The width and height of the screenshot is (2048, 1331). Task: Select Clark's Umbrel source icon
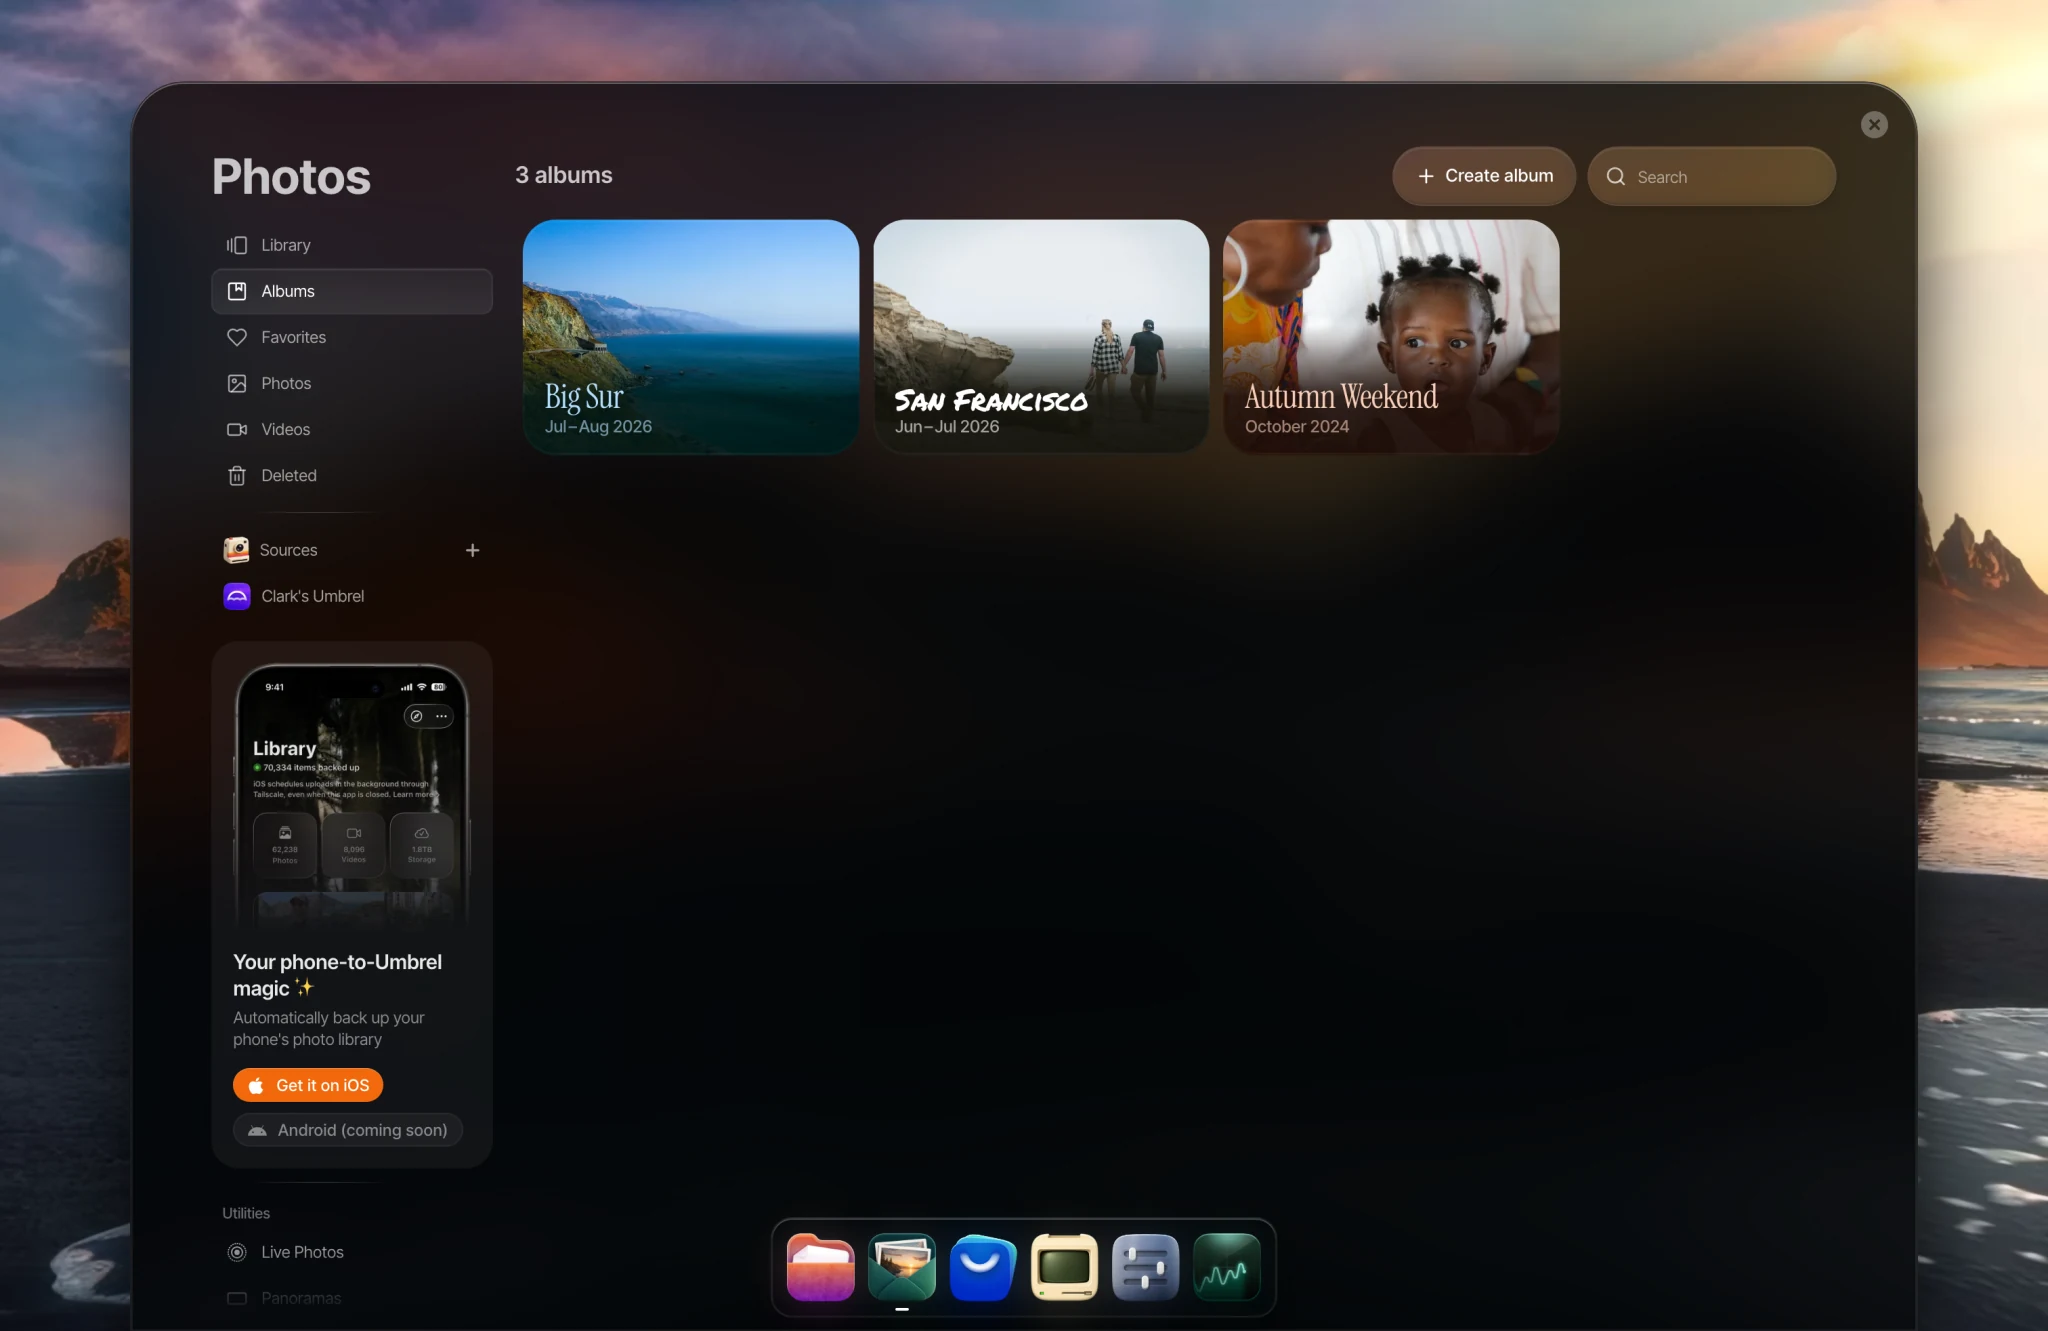237,596
